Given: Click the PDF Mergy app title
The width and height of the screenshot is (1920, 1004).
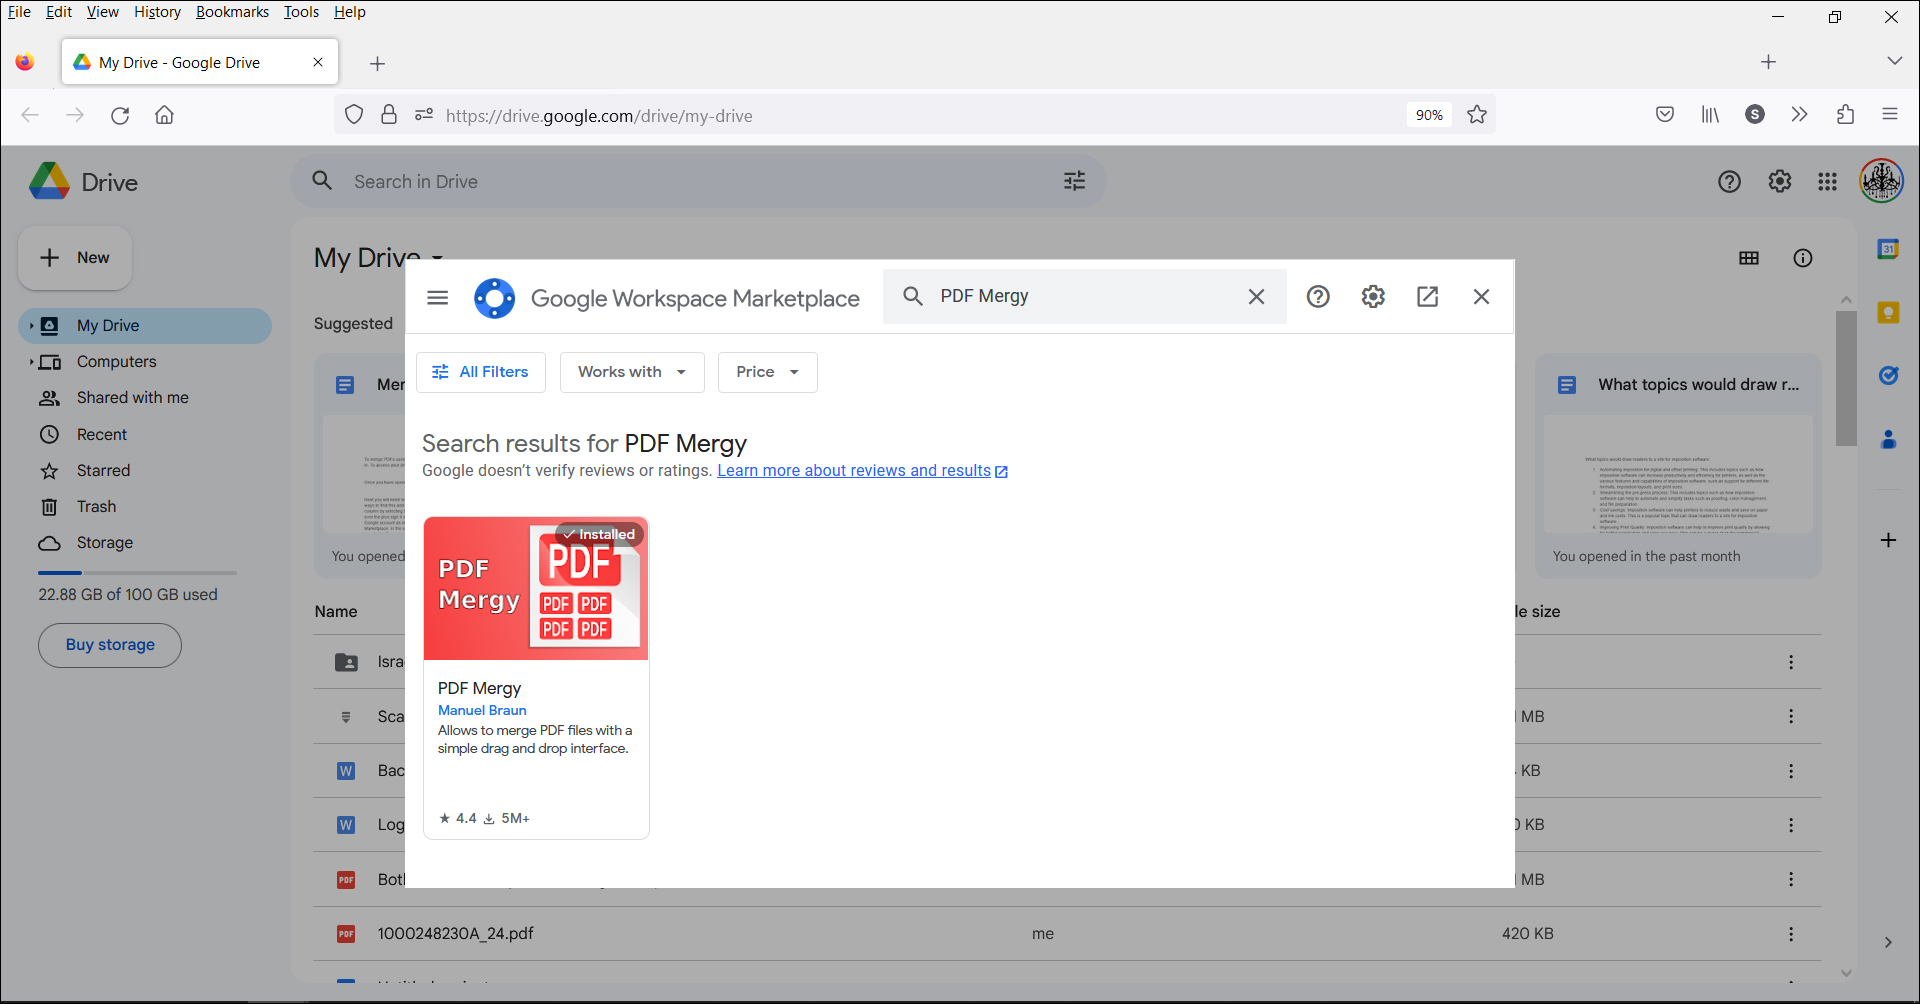Looking at the screenshot, I should (x=479, y=688).
